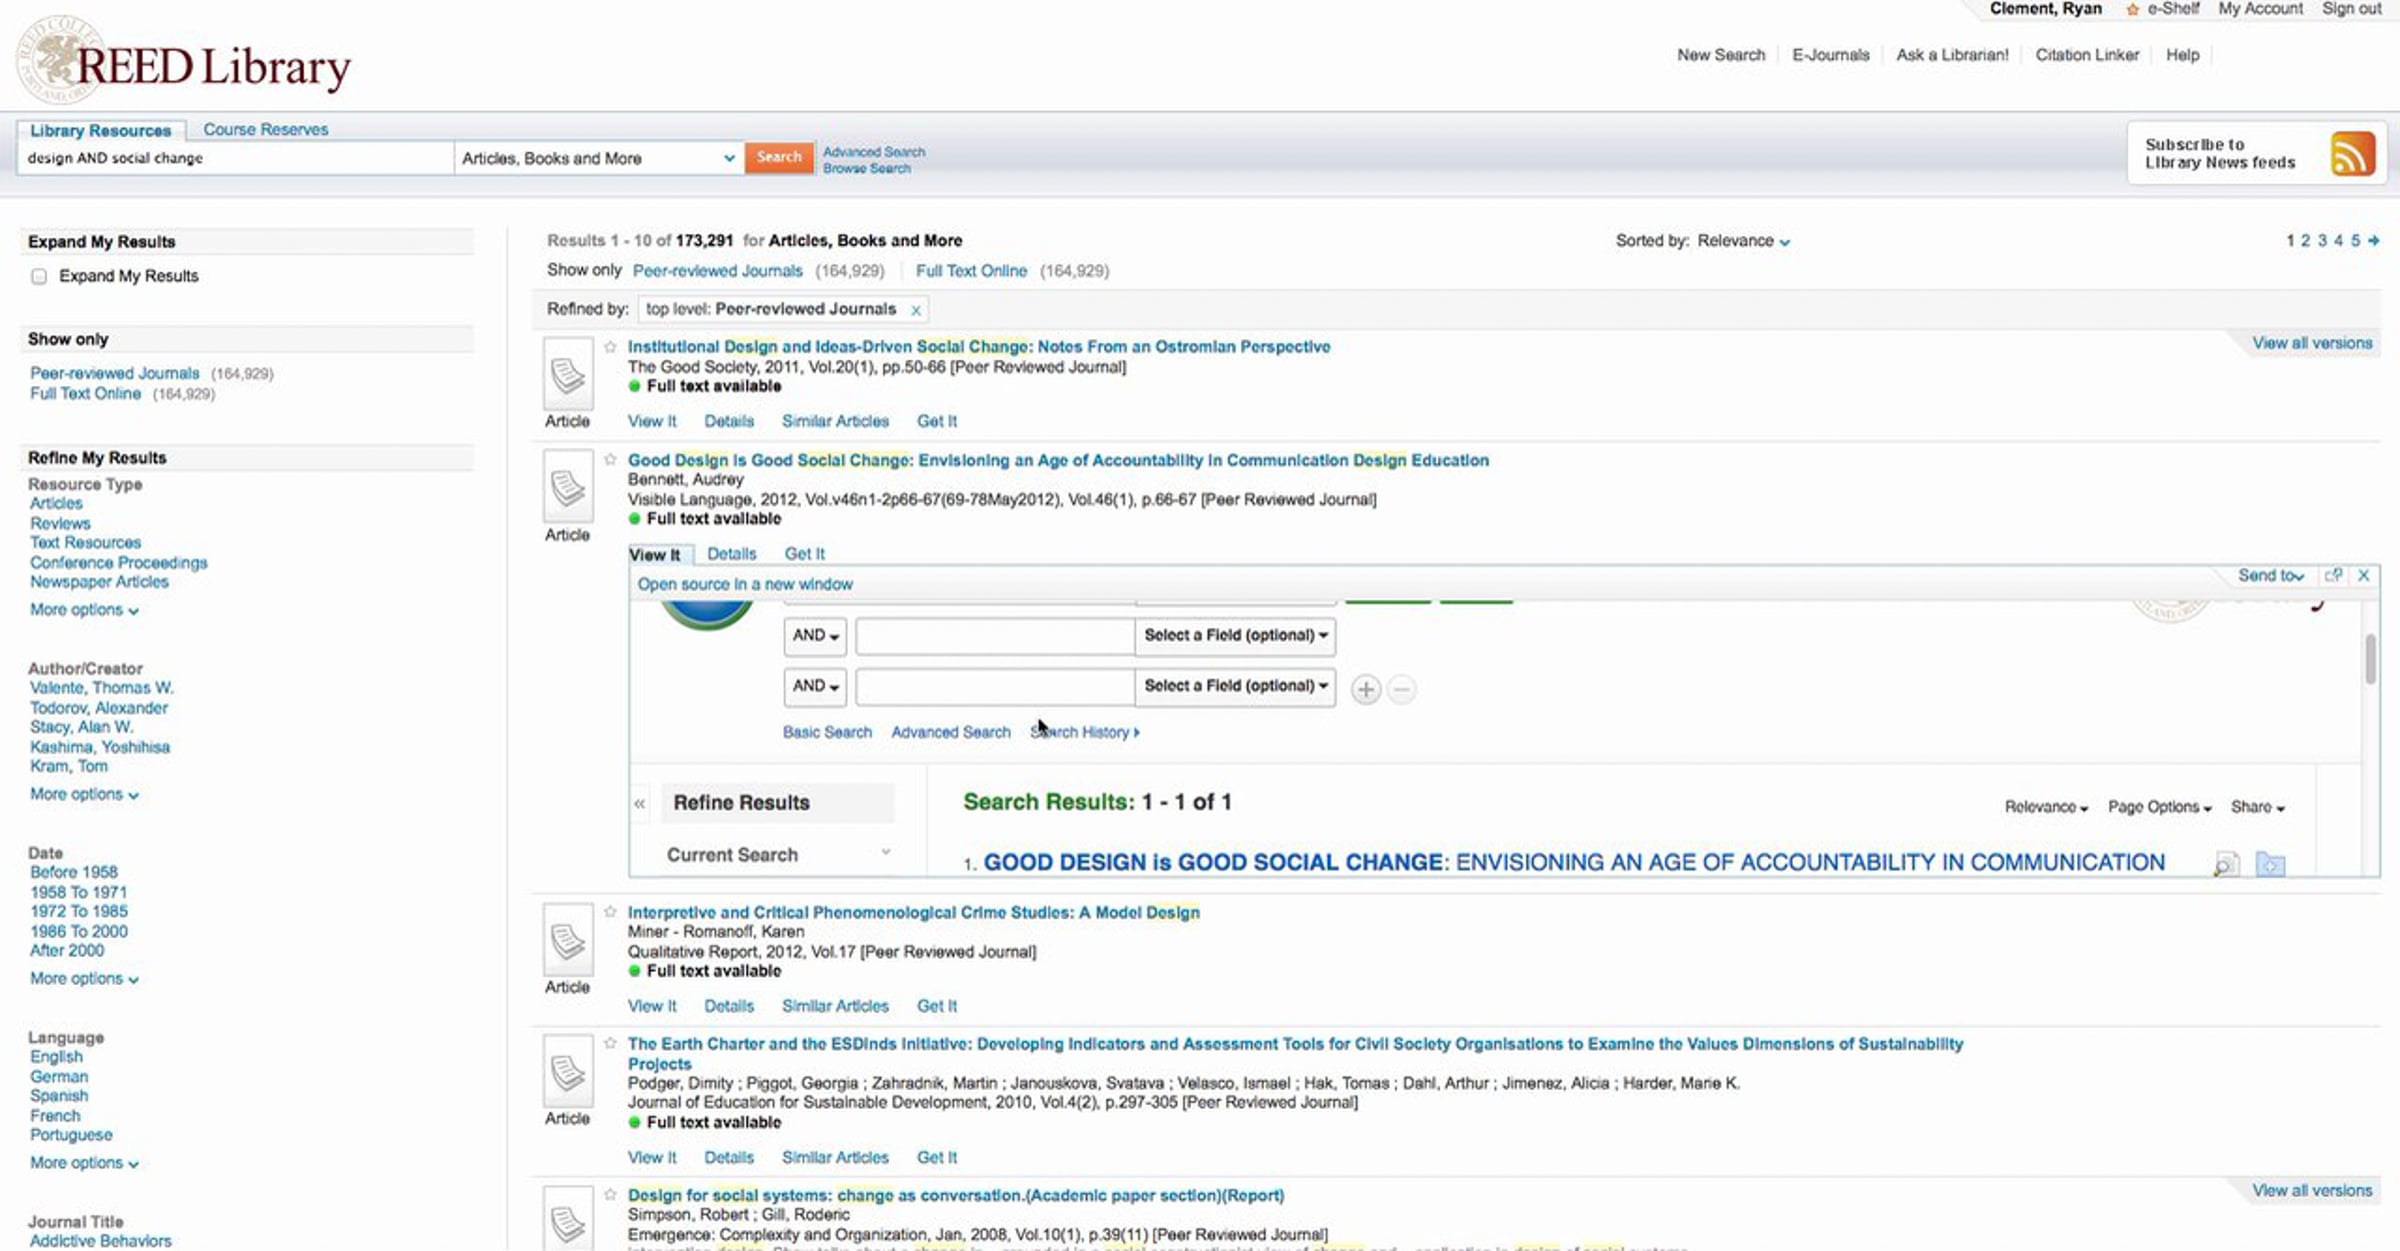Star the Good Design is Good Social Change article

(x=610, y=460)
